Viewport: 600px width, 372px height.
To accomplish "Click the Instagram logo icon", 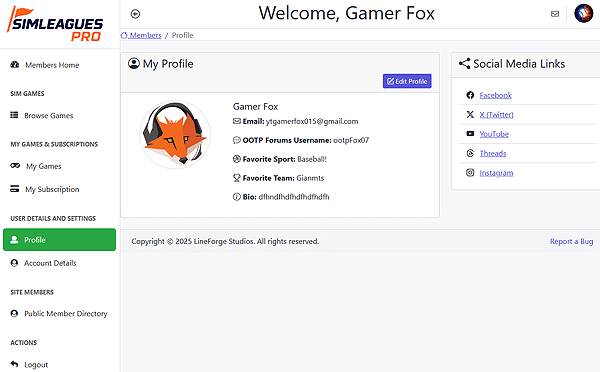I will coord(470,173).
